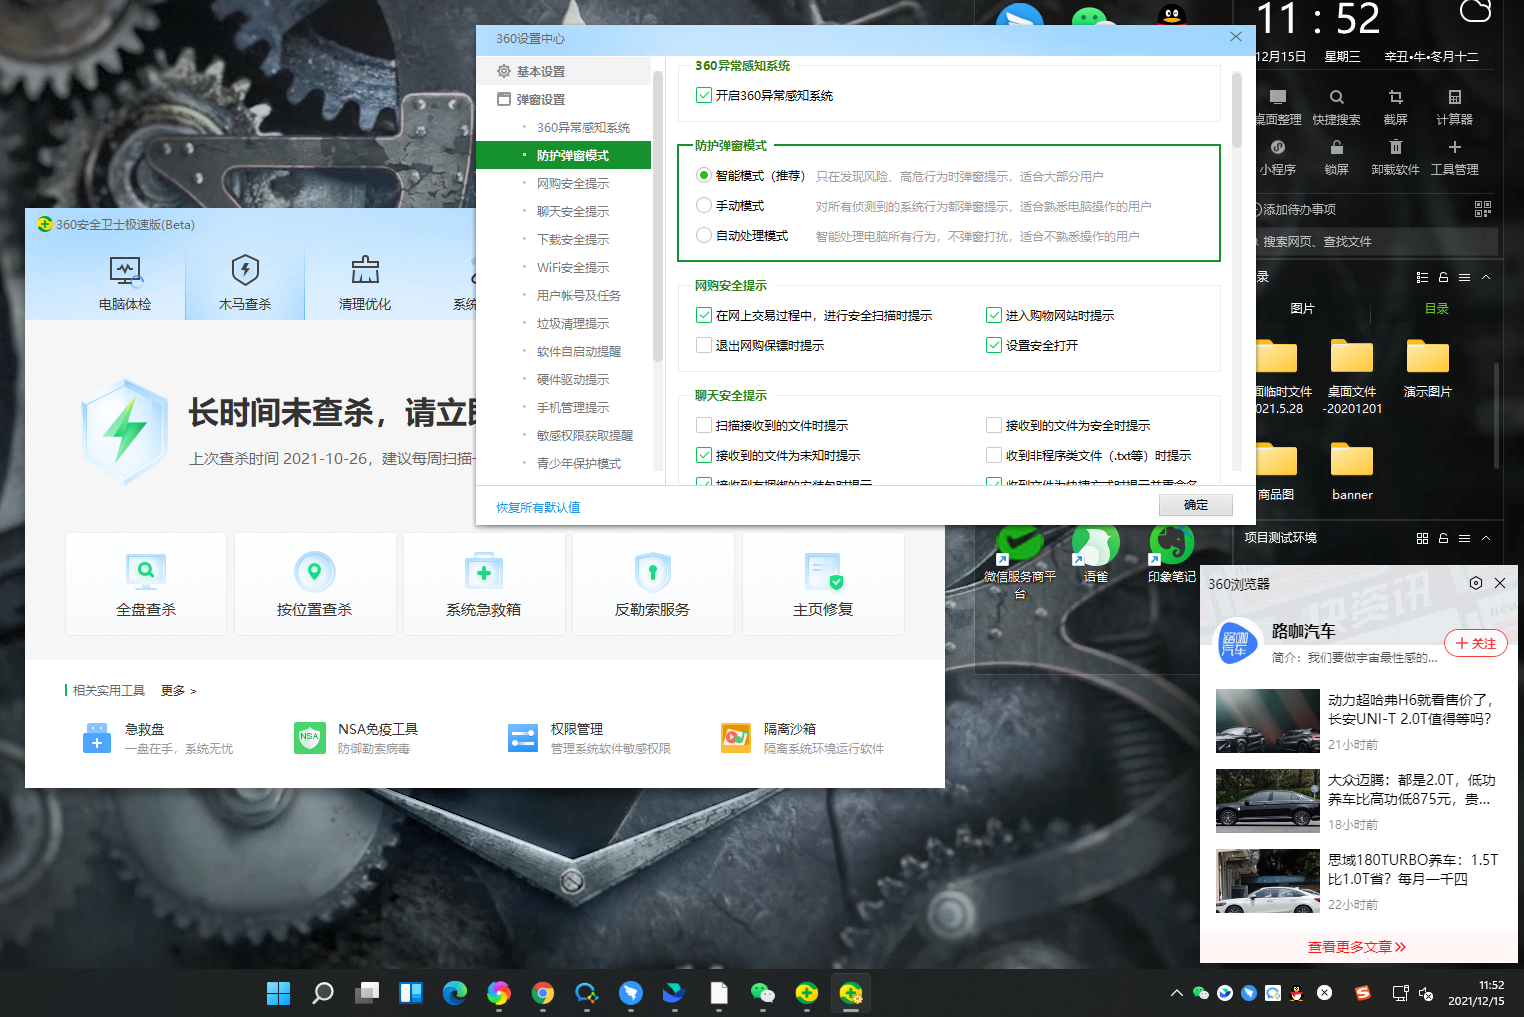Uncheck 接收到的文件为未知时提示

point(704,456)
